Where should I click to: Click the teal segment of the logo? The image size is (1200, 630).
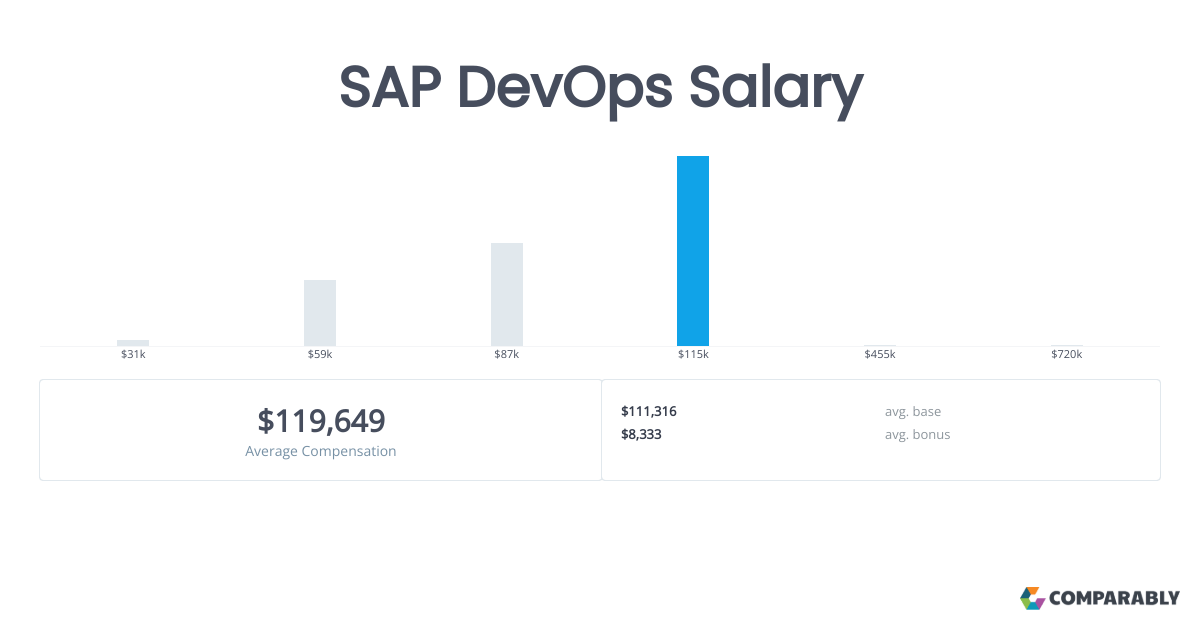1033,606
